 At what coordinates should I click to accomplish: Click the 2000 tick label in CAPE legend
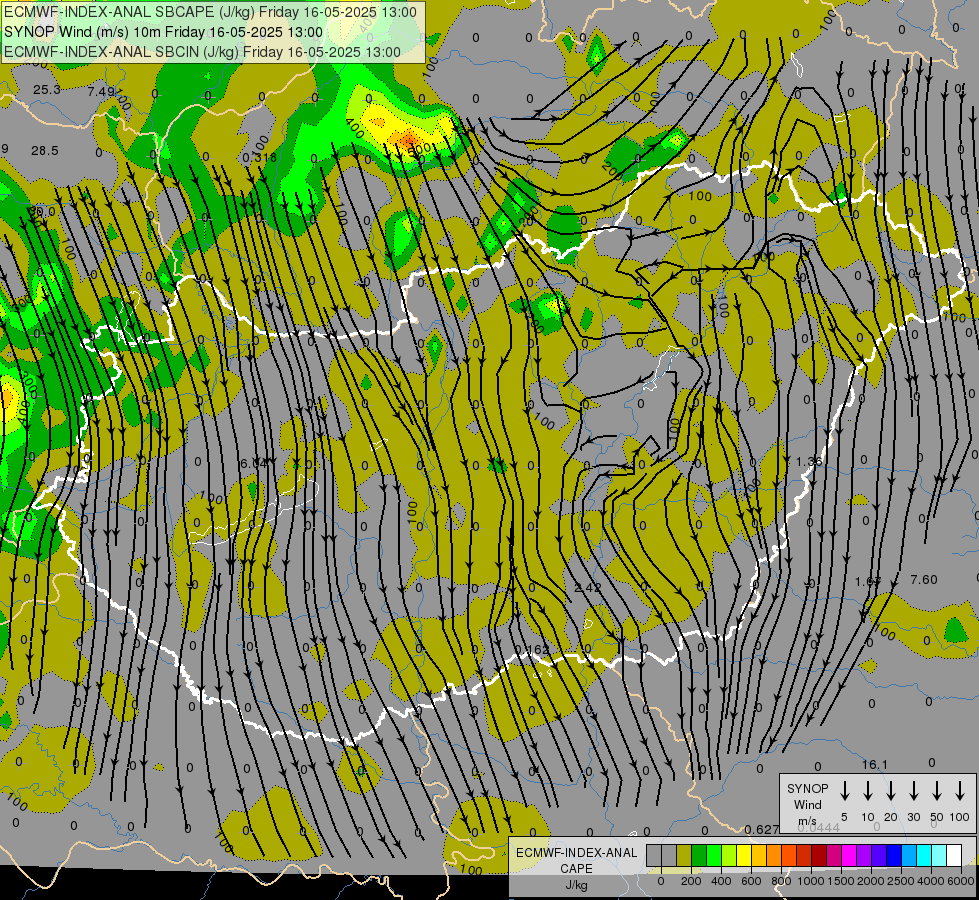coord(871,881)
